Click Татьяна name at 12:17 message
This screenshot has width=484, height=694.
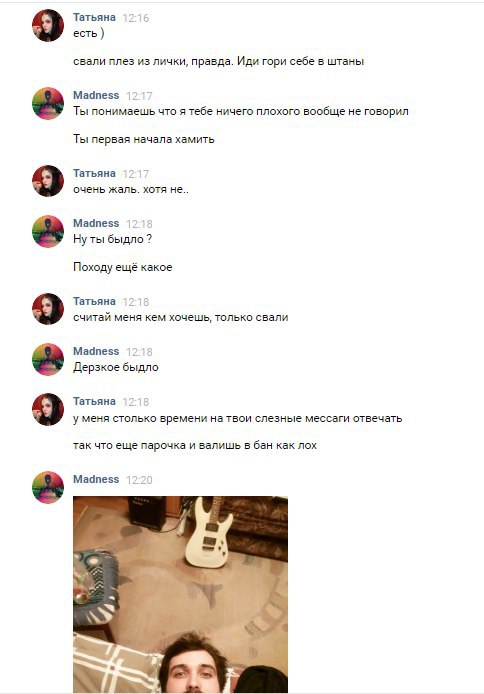coord(94,173)
